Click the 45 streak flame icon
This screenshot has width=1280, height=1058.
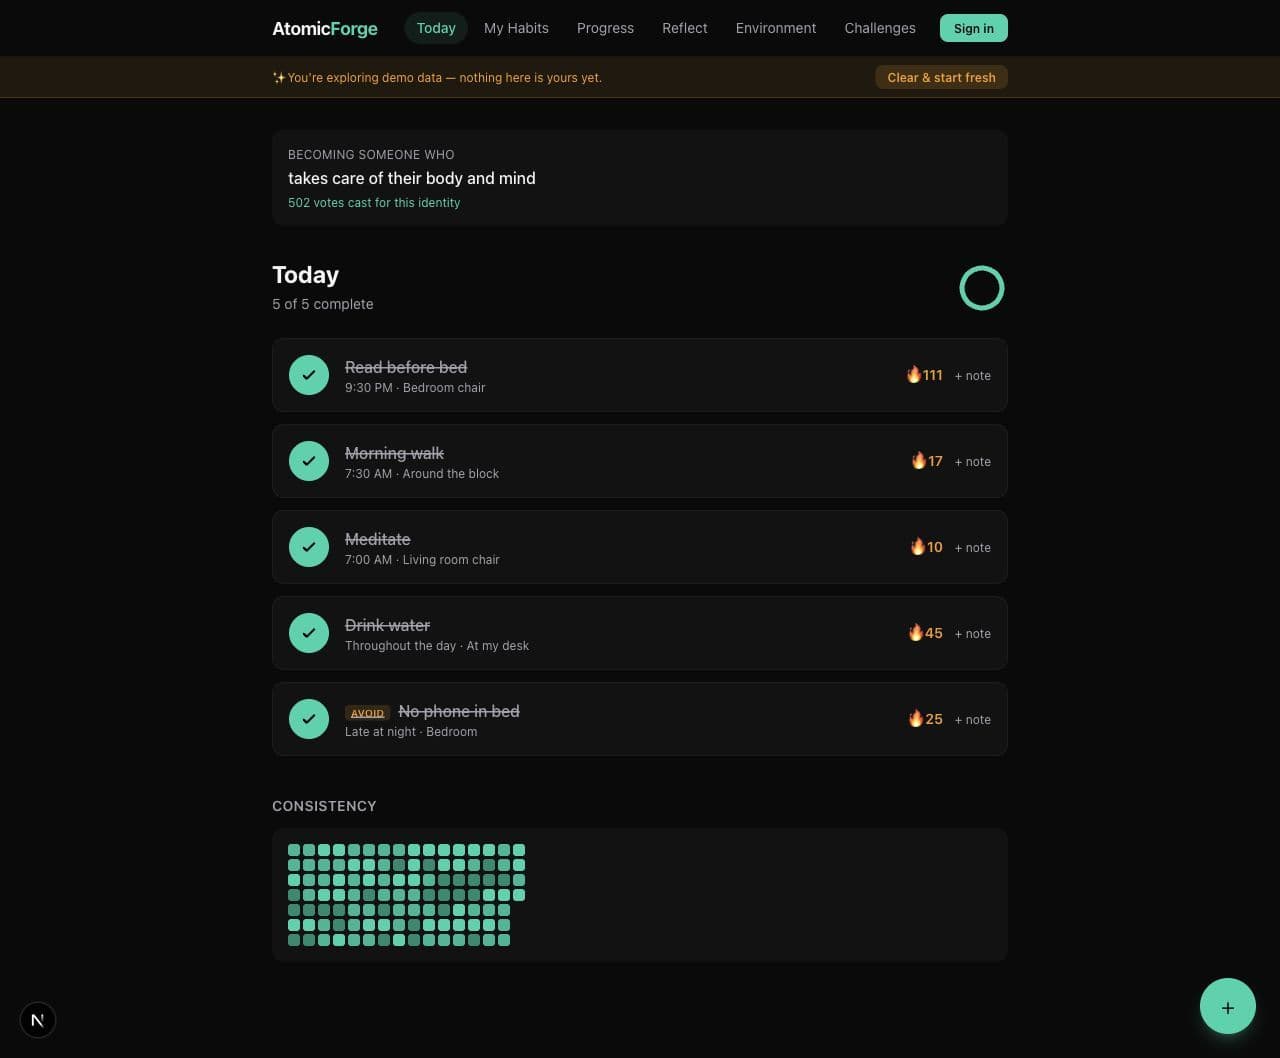click(x=916, y=633)
